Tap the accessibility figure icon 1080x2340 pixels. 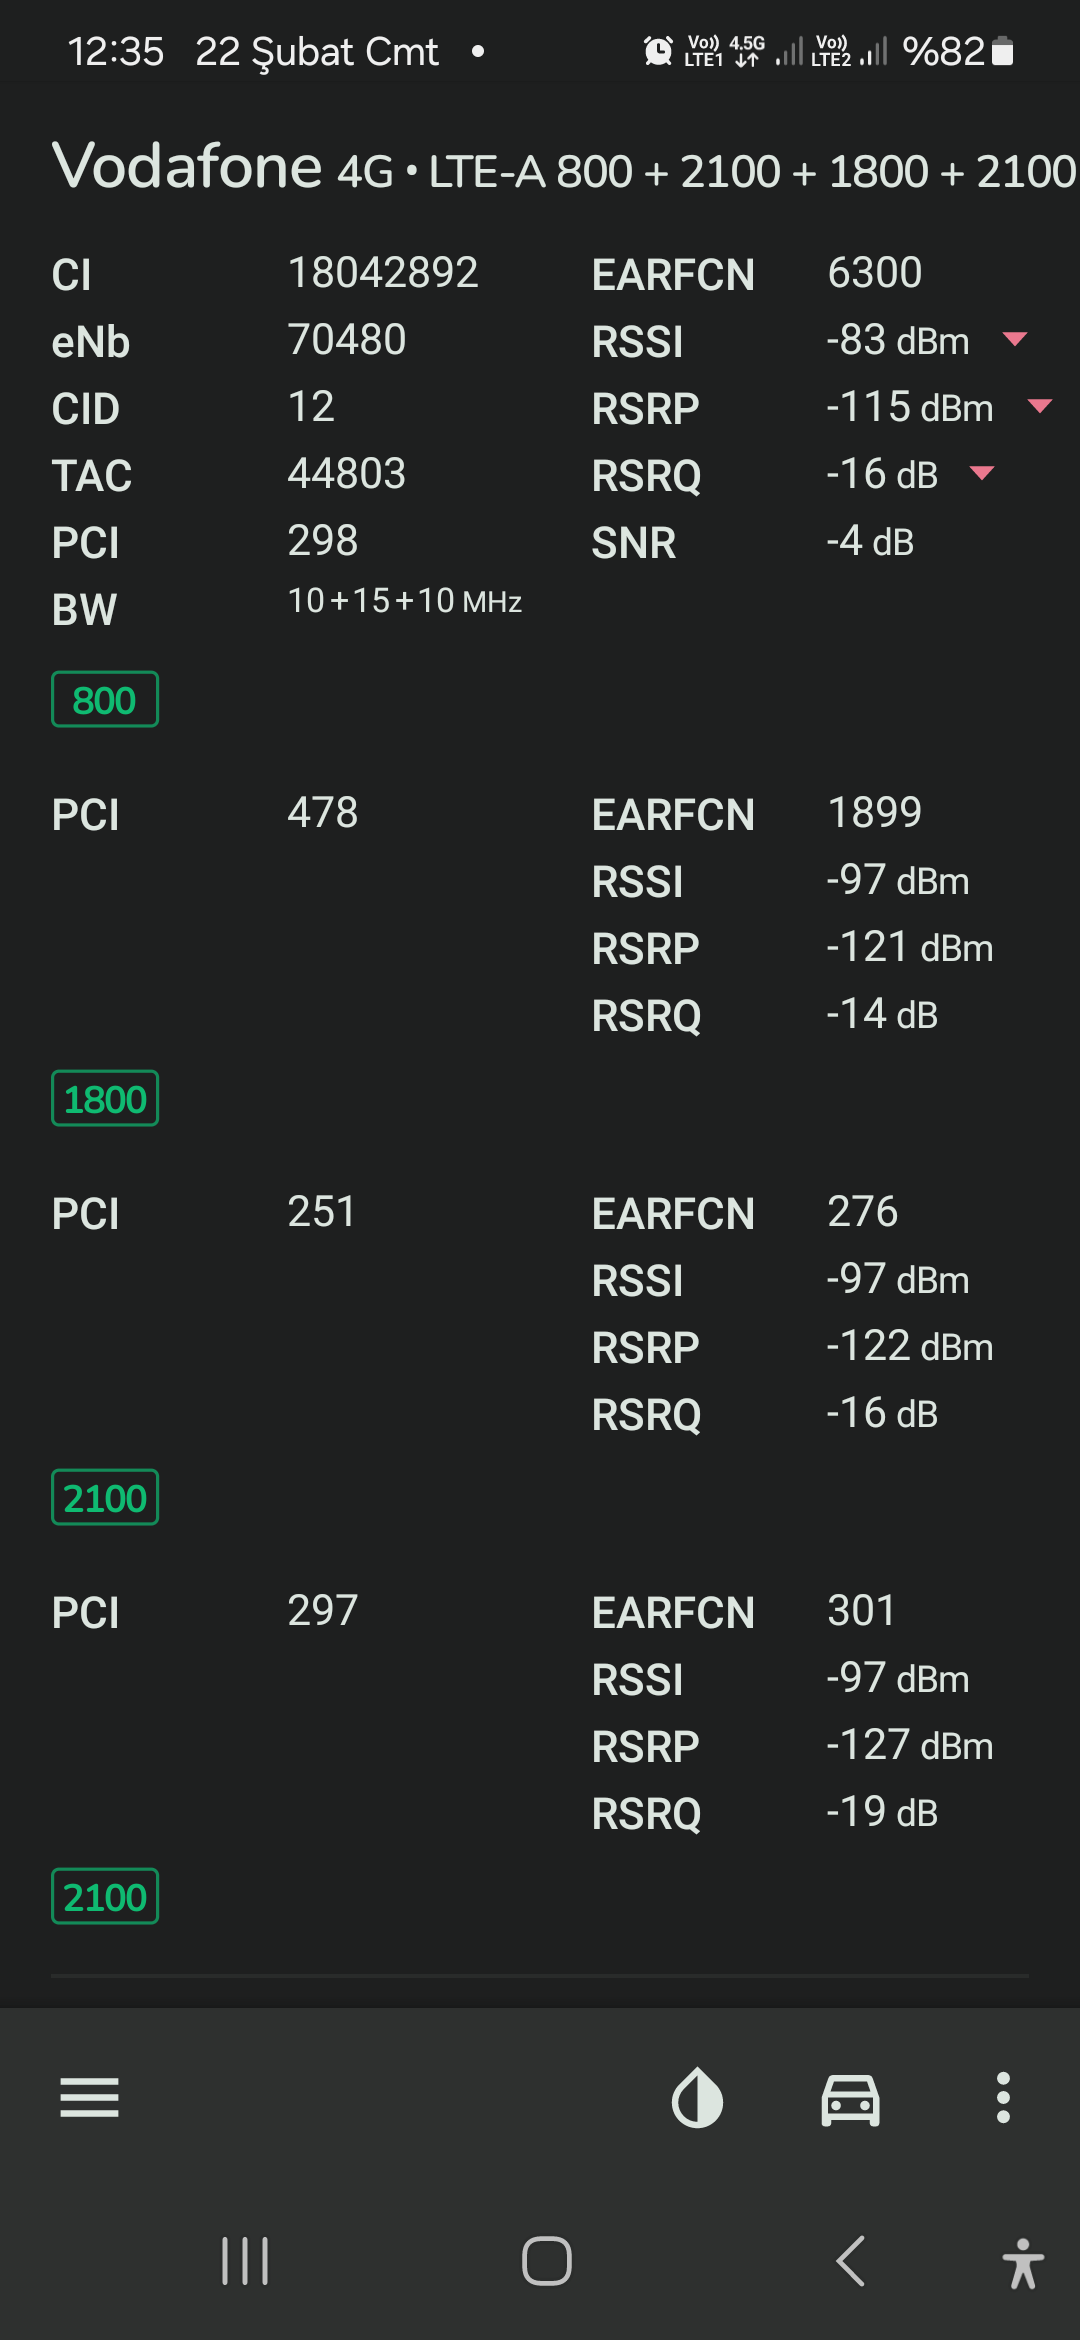point(1022,2263)
